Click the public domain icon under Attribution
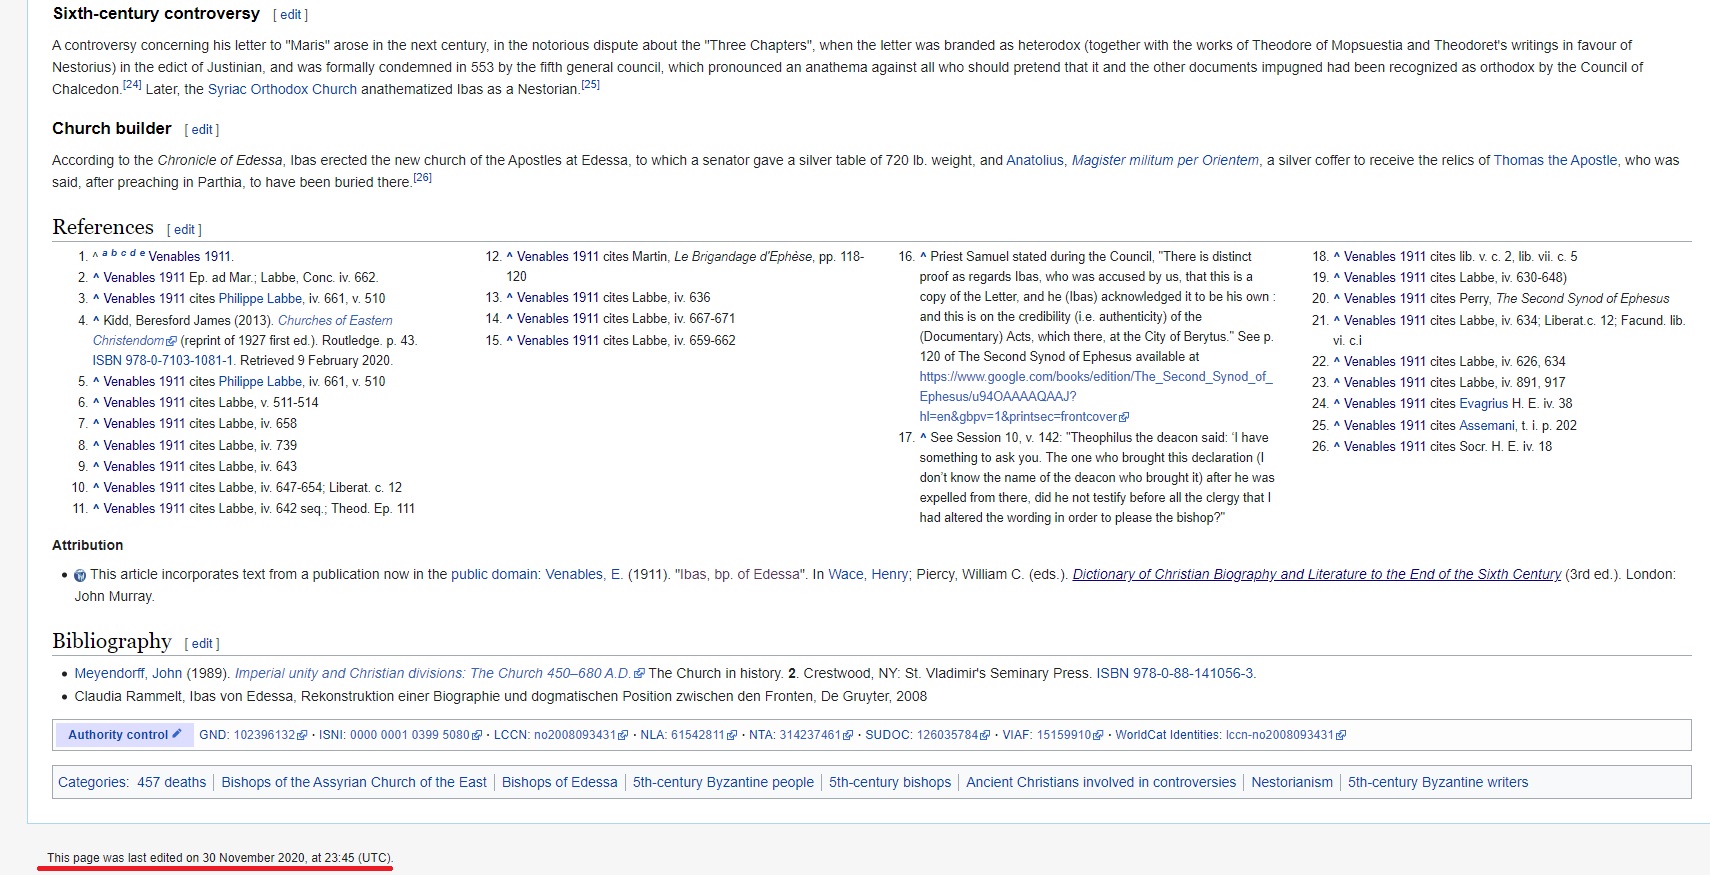1710x875 pixels. click(x=80, y=575)
